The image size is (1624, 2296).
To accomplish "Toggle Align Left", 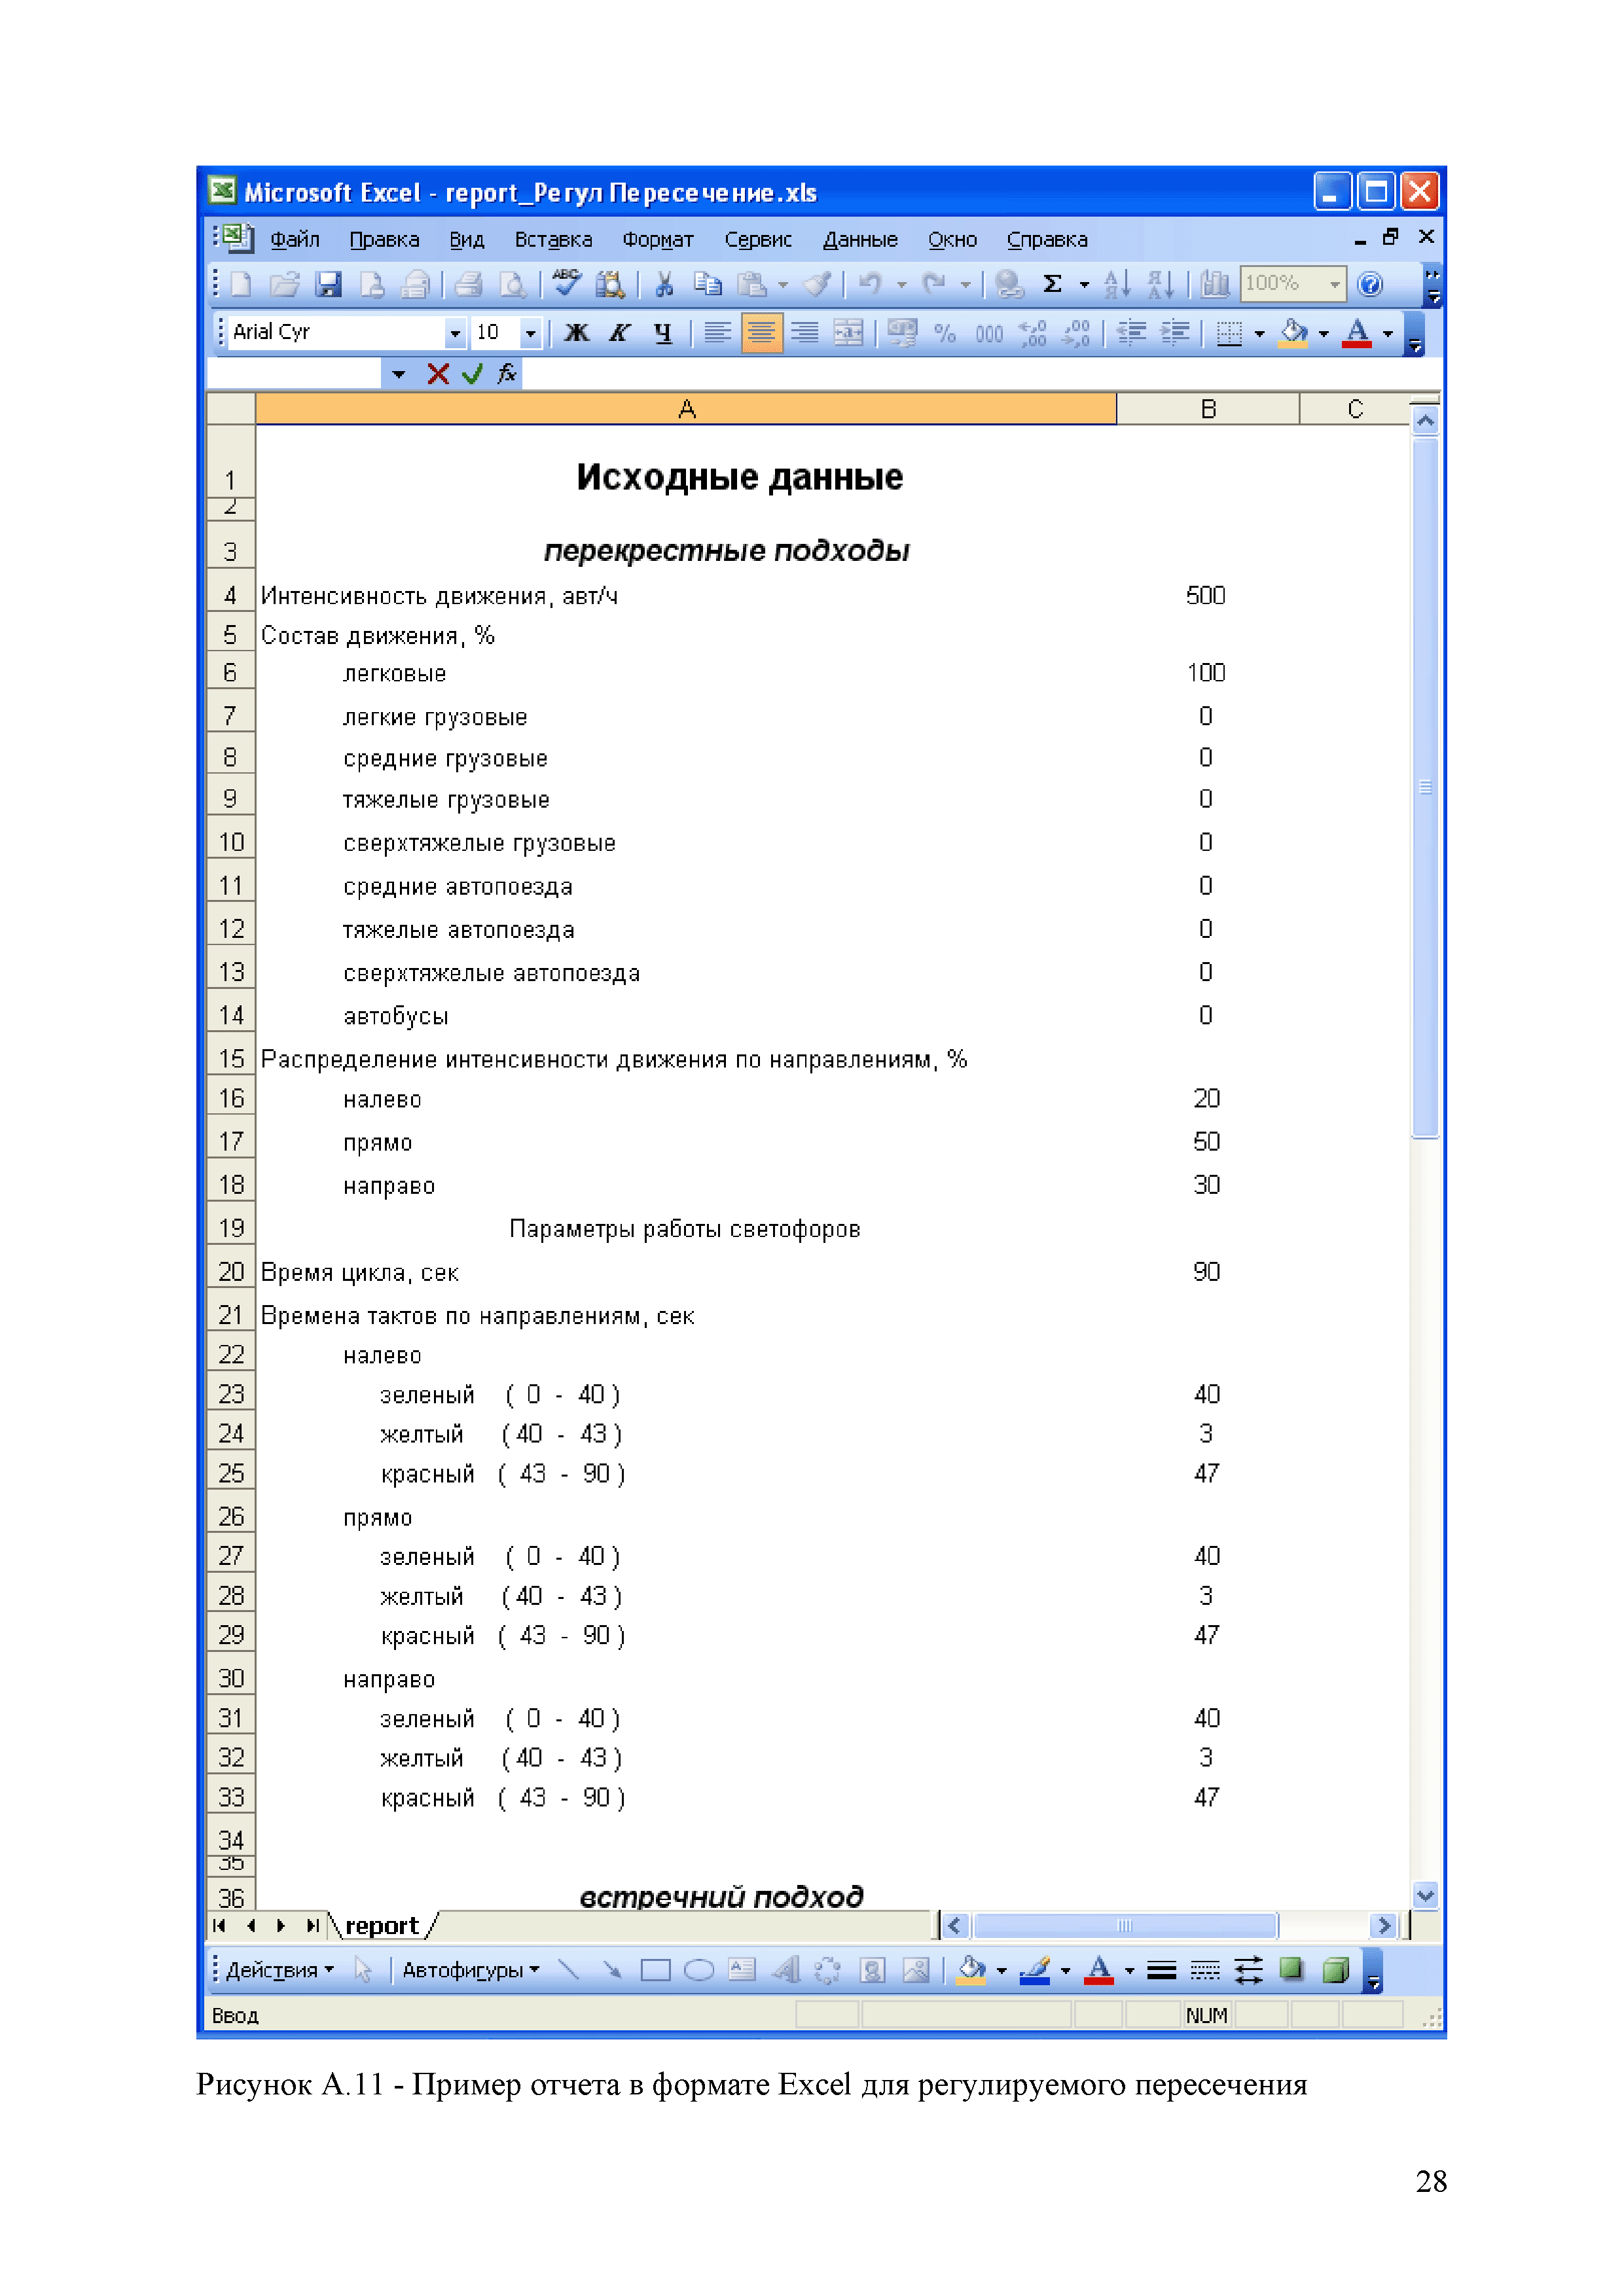I will coord(717,333).
